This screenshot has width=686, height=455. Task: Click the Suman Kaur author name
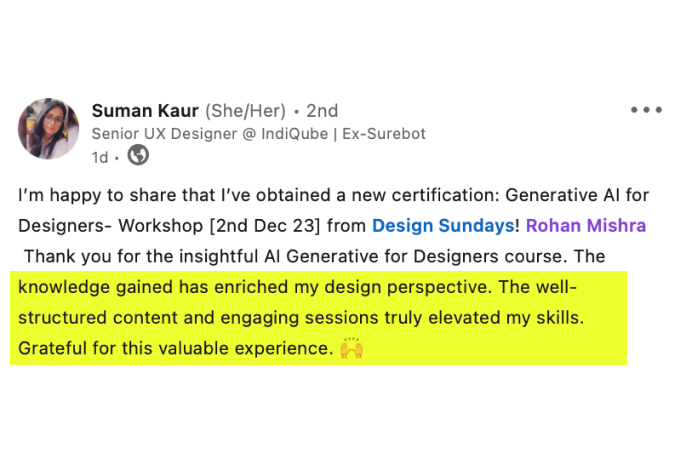pyautogui.click(x=146, y=110)
